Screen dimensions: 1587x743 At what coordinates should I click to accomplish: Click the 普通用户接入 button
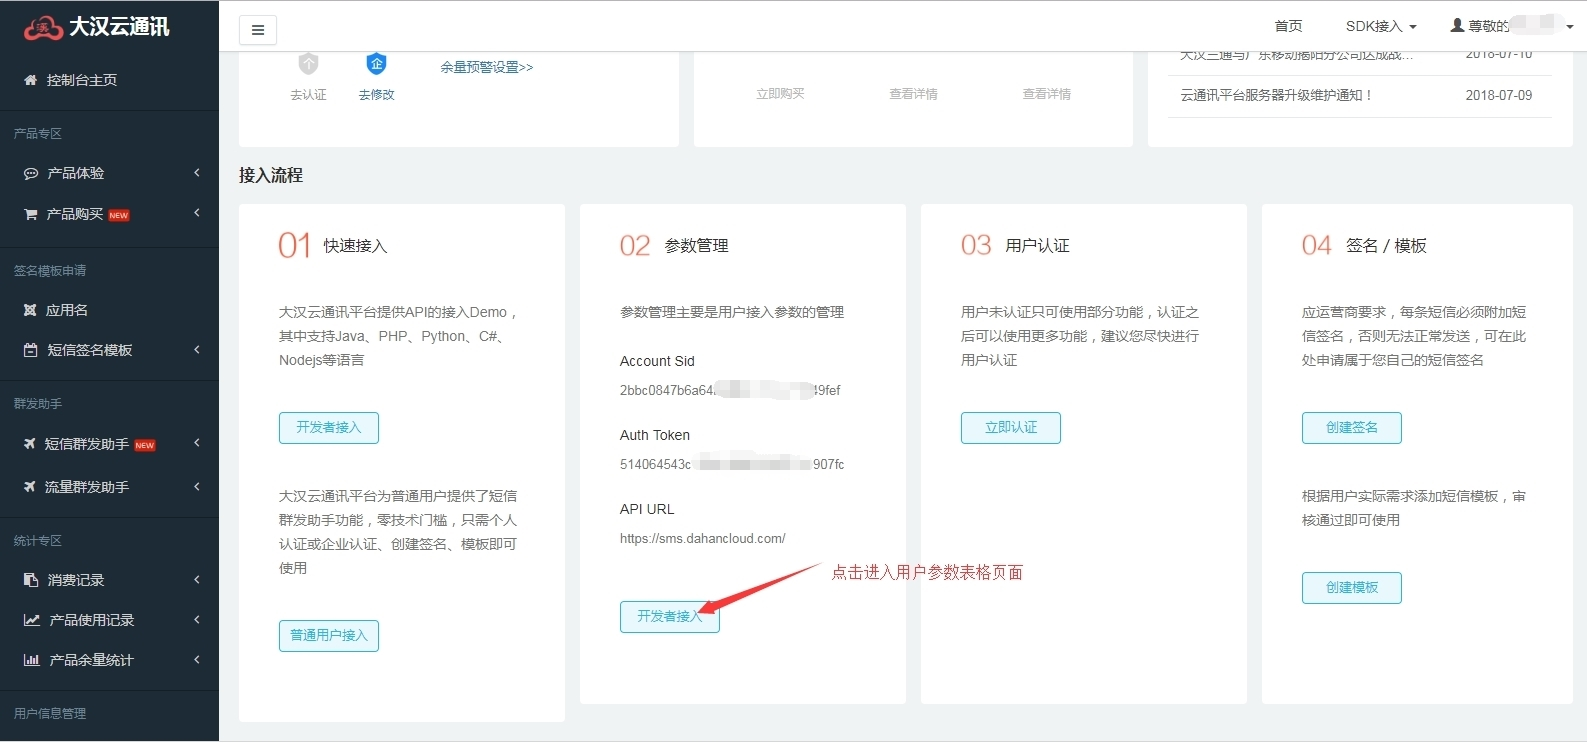coord(329,636)
